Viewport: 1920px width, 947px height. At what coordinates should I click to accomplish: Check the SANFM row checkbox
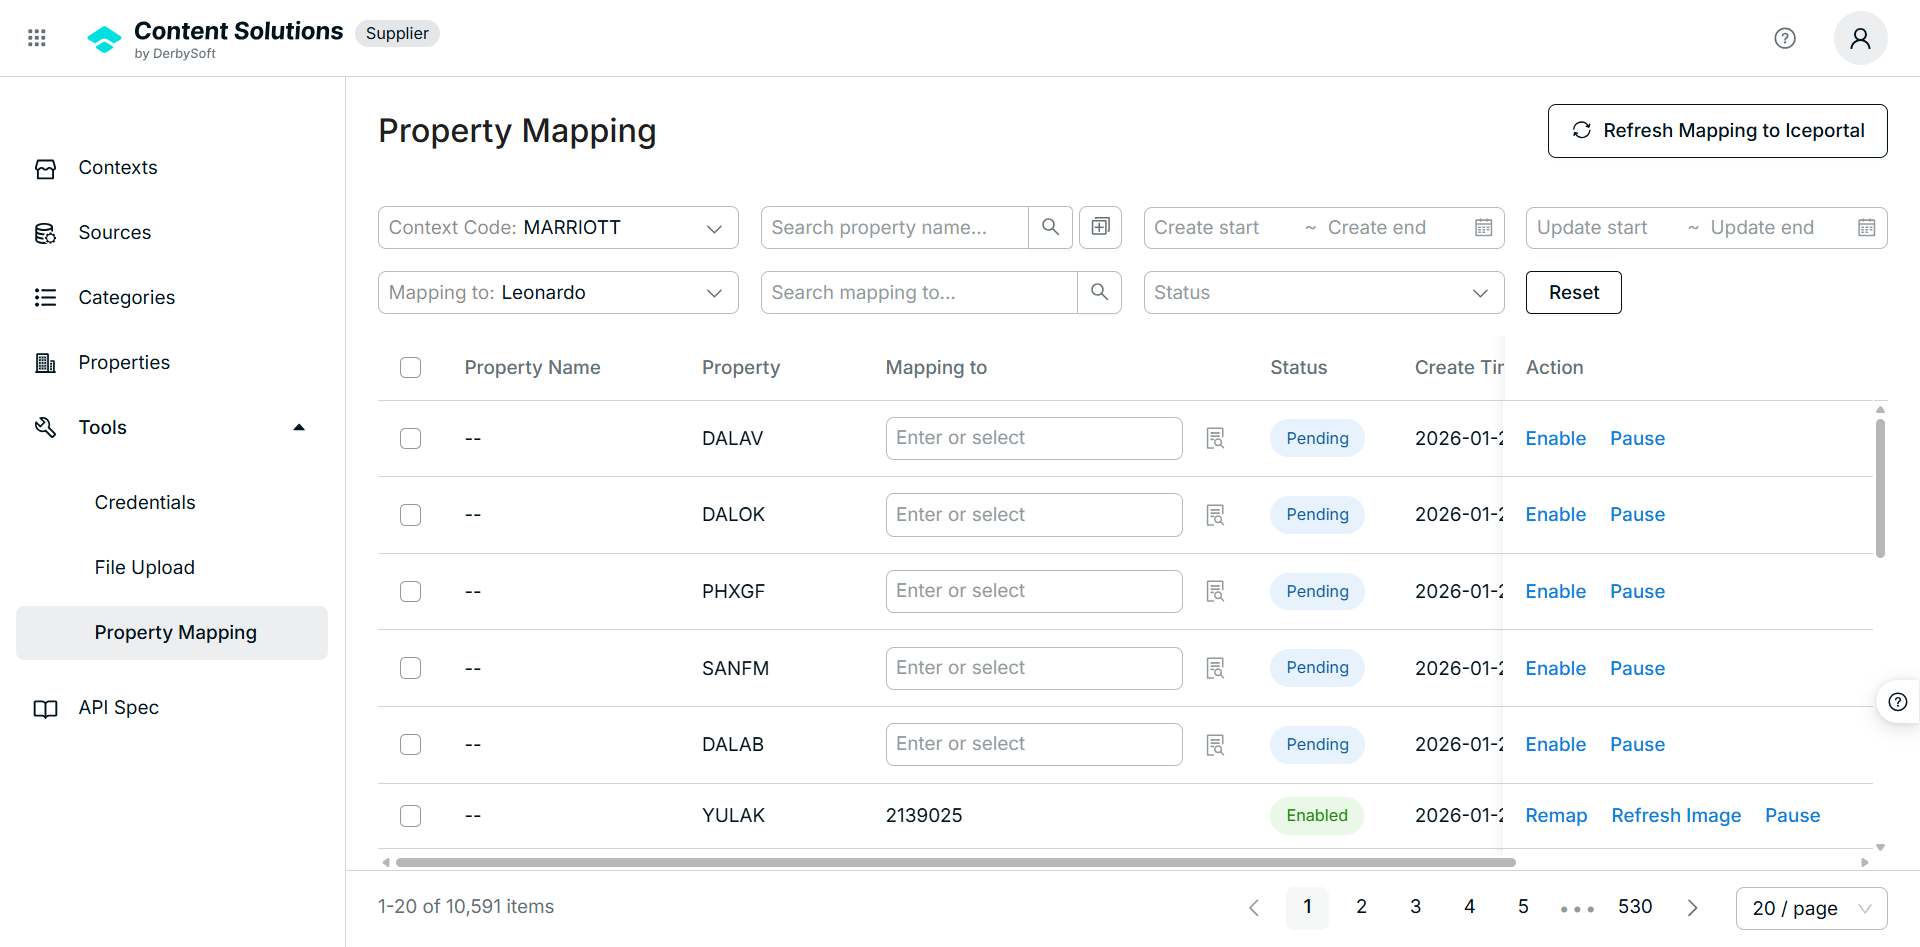[x=410, y=668]
